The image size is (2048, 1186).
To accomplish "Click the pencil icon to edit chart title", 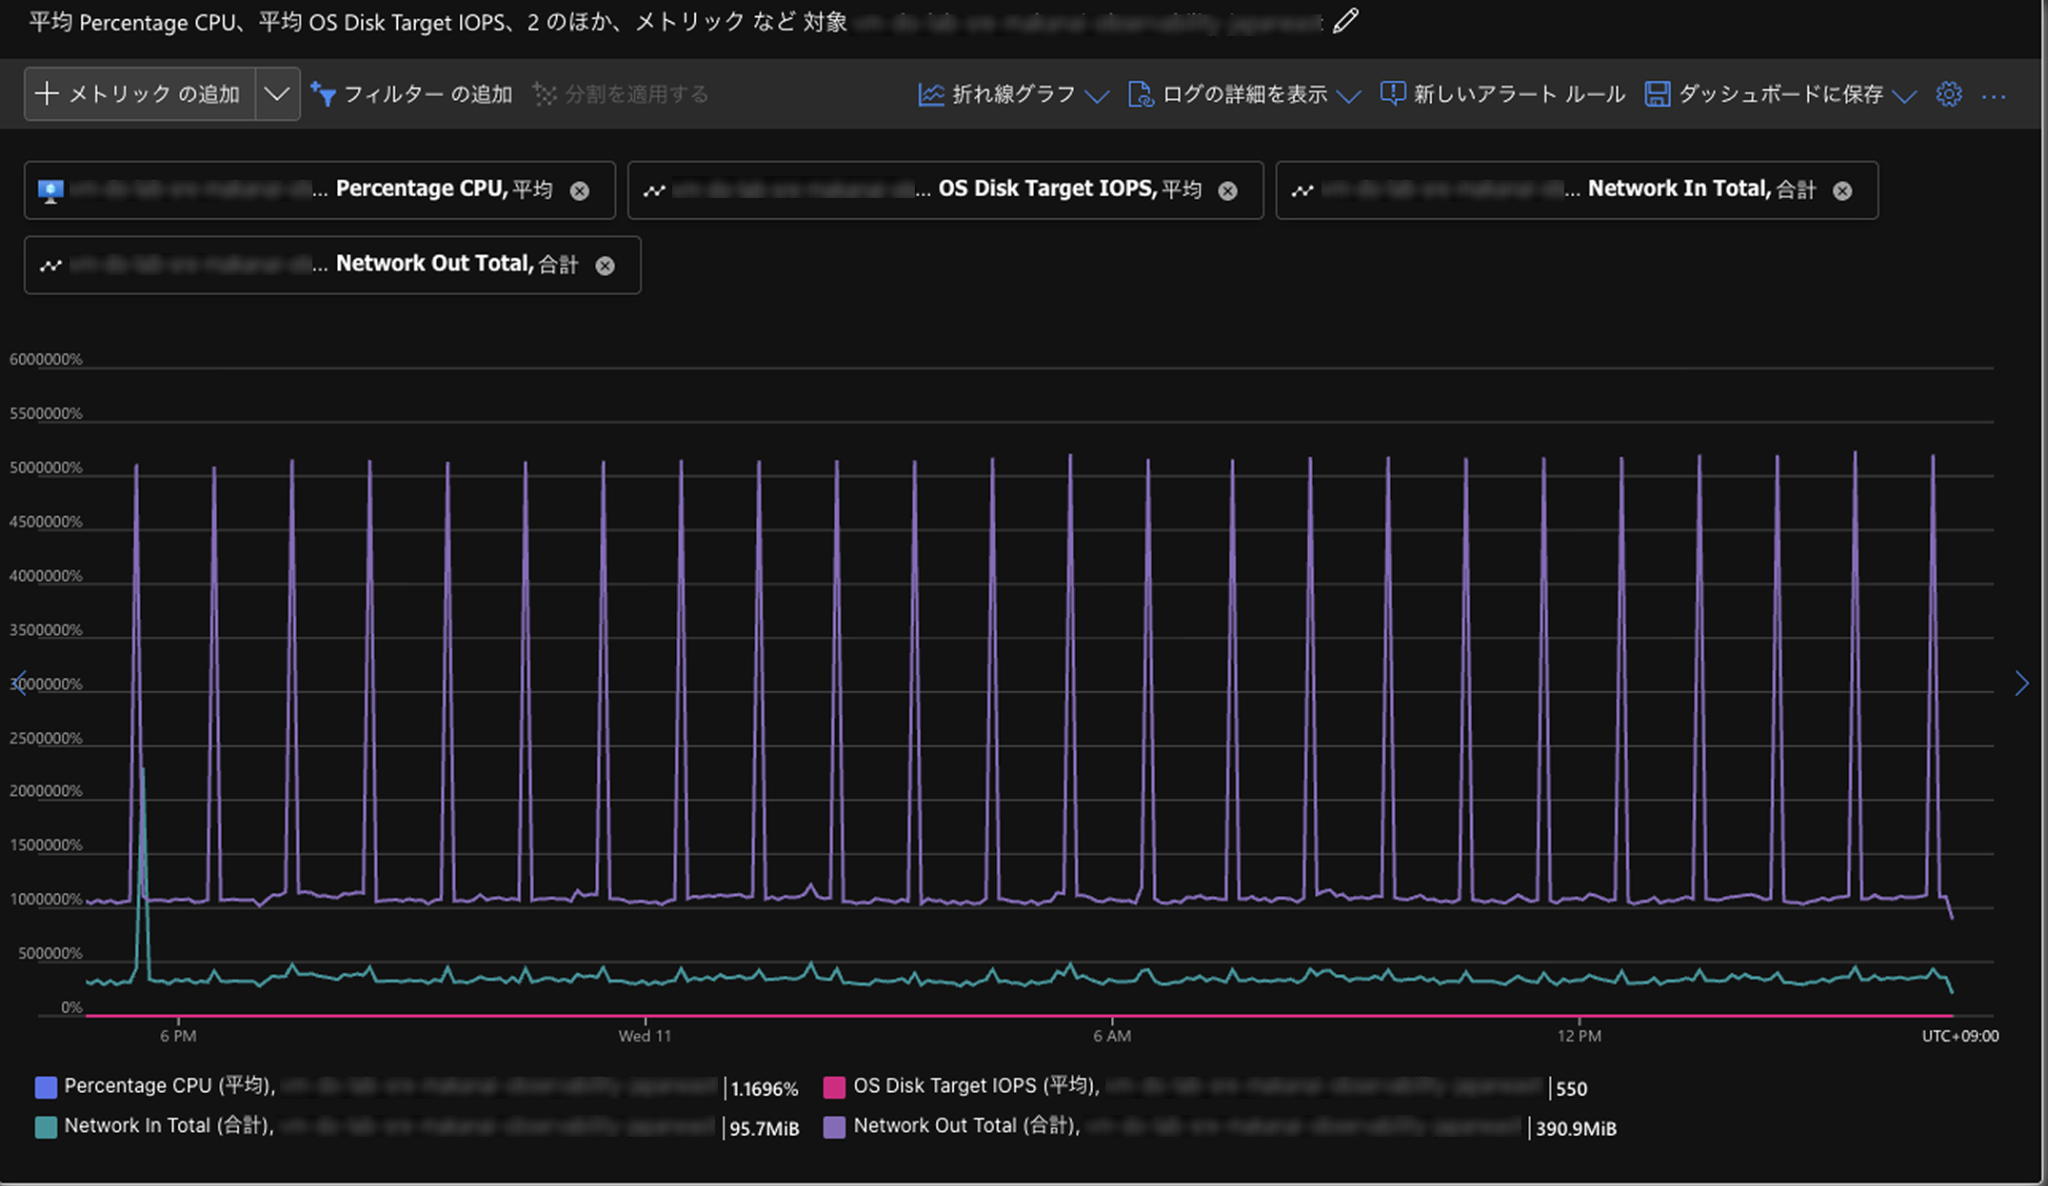I will (x=1346, y=21).
